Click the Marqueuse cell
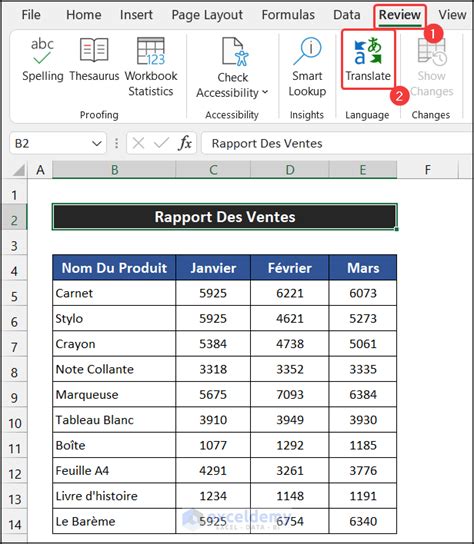This screenshot has width=474, height=544. [x=114, y=394]
